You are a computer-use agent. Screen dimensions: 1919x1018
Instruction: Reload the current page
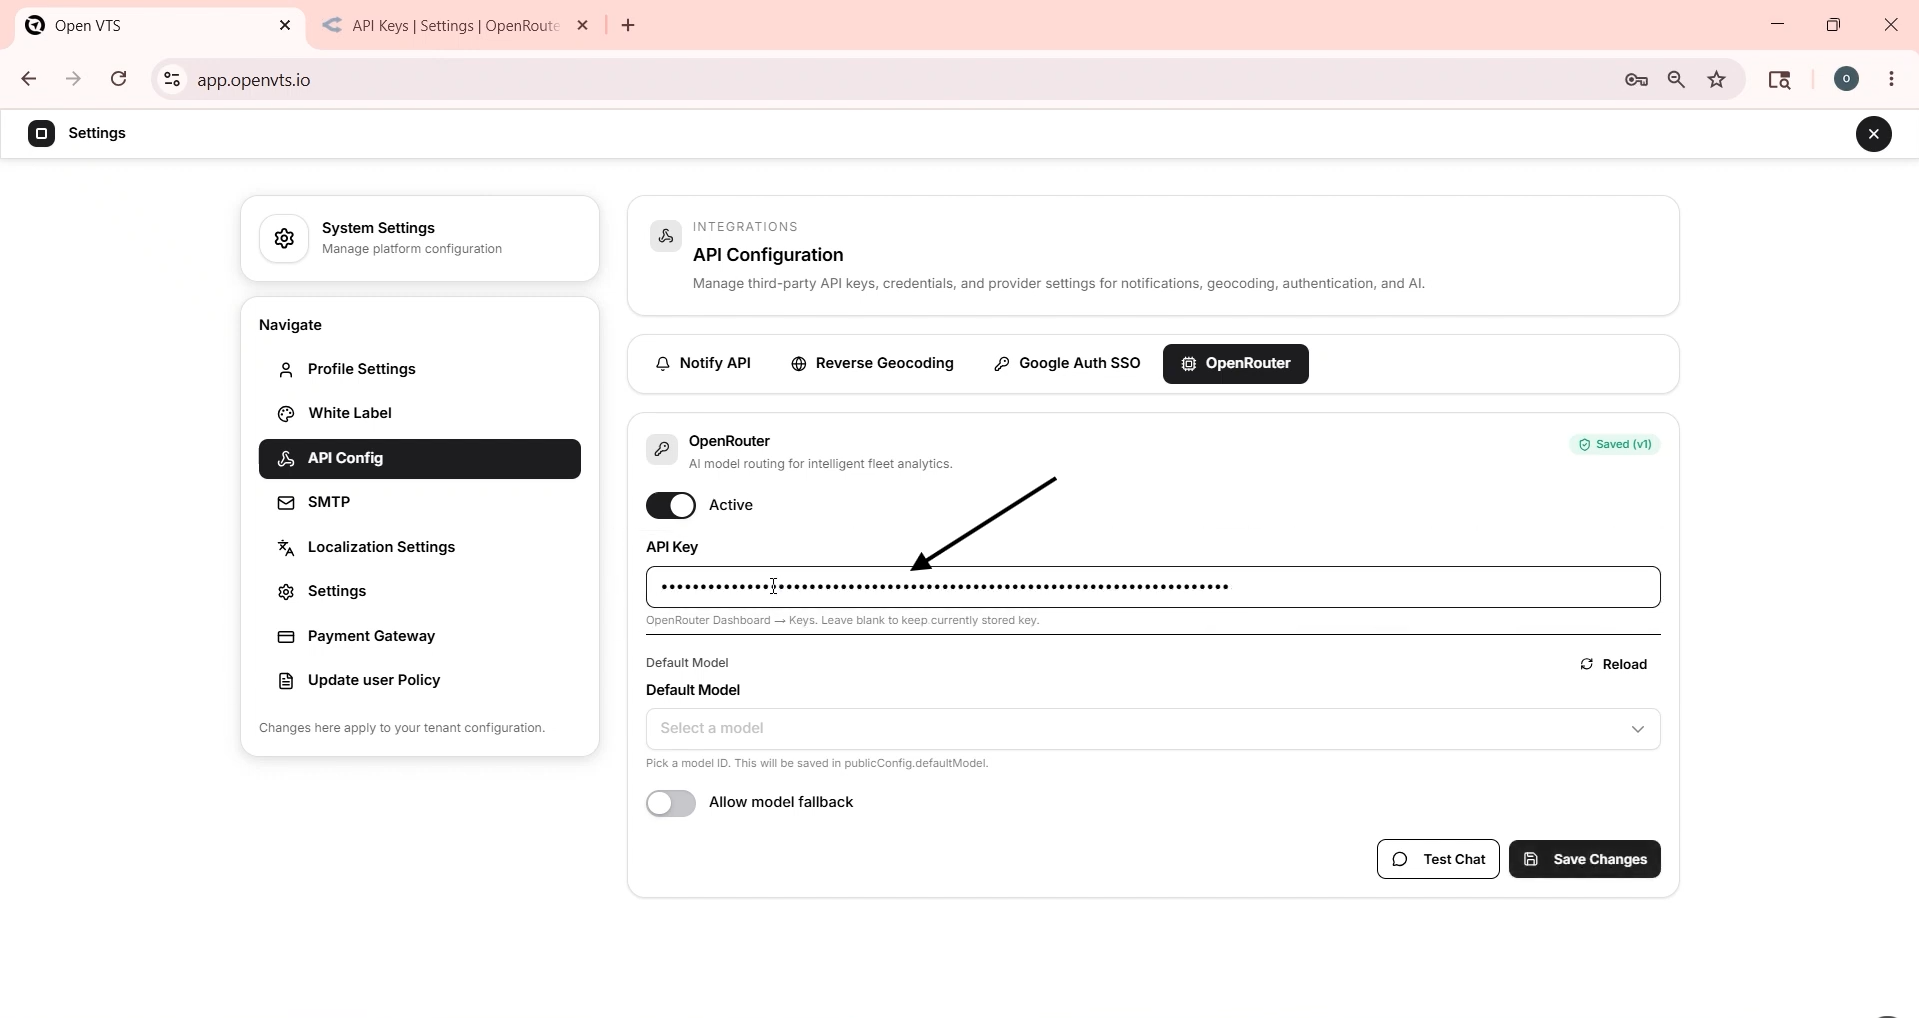[x=118, y=79]
